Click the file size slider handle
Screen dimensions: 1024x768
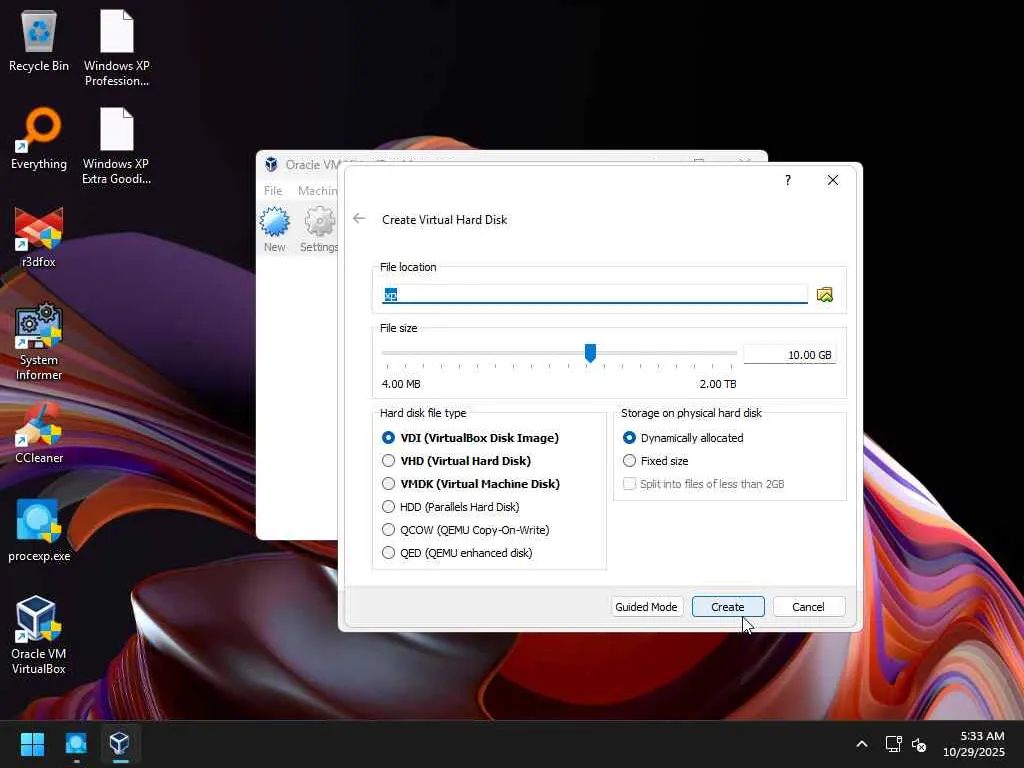(x=590, y=353)
